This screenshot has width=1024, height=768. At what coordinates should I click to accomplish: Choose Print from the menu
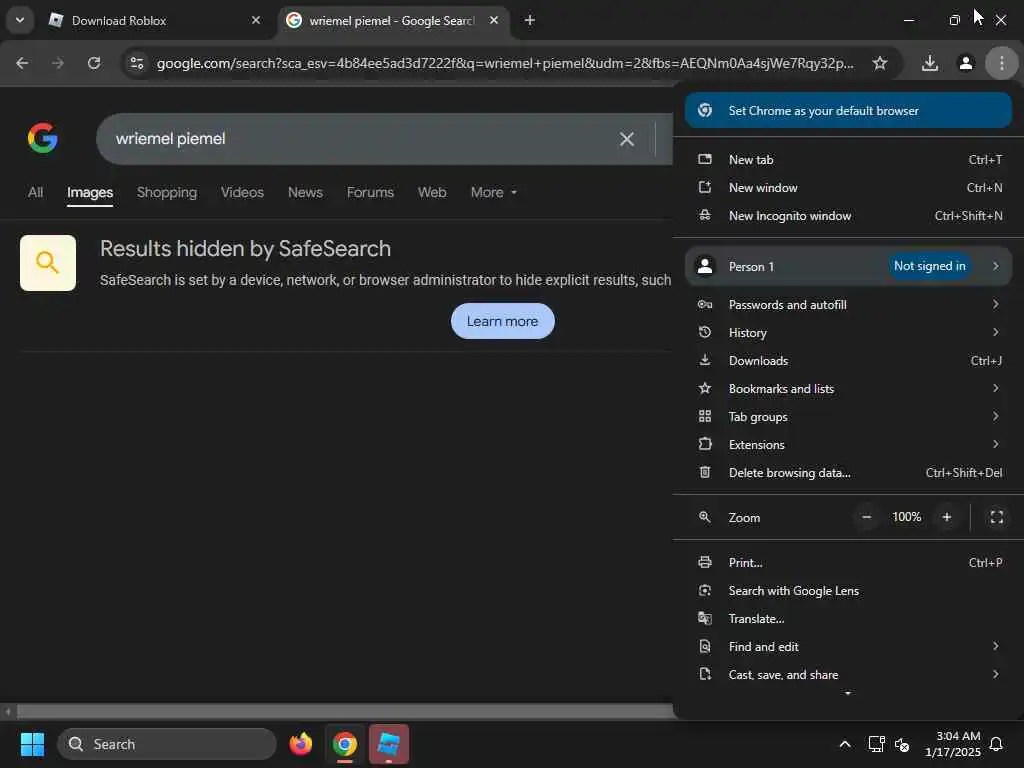tap(848, 562)
